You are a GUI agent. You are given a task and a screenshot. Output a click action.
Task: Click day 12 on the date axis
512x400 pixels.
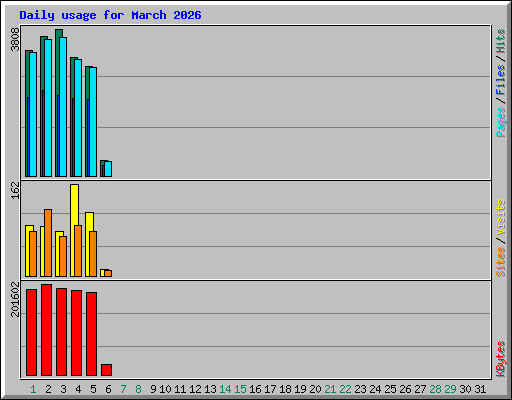(195, 389)
